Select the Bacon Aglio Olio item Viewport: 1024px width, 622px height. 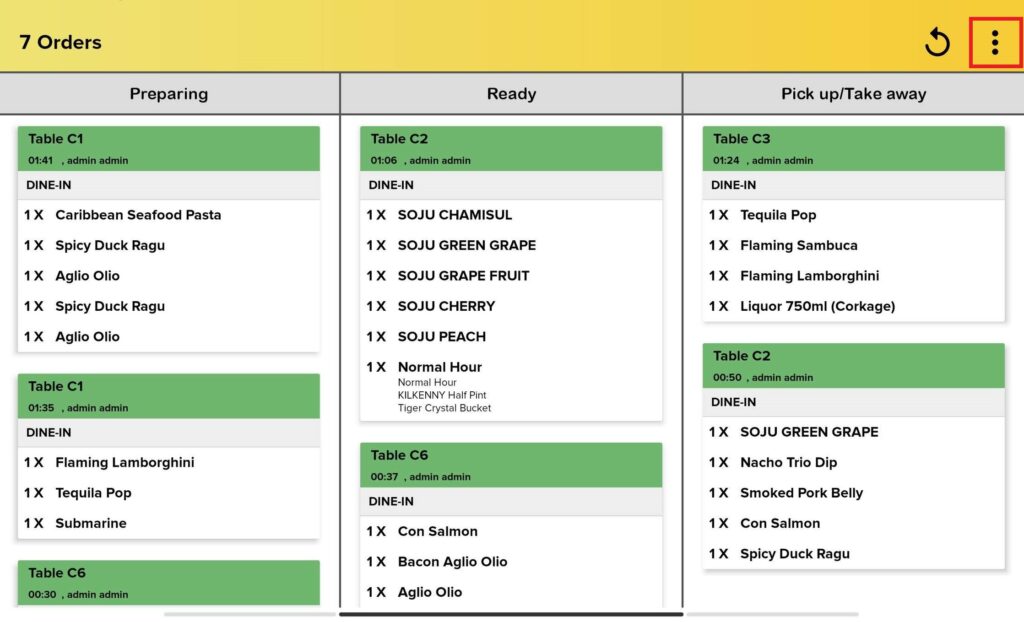coord(453,562)
